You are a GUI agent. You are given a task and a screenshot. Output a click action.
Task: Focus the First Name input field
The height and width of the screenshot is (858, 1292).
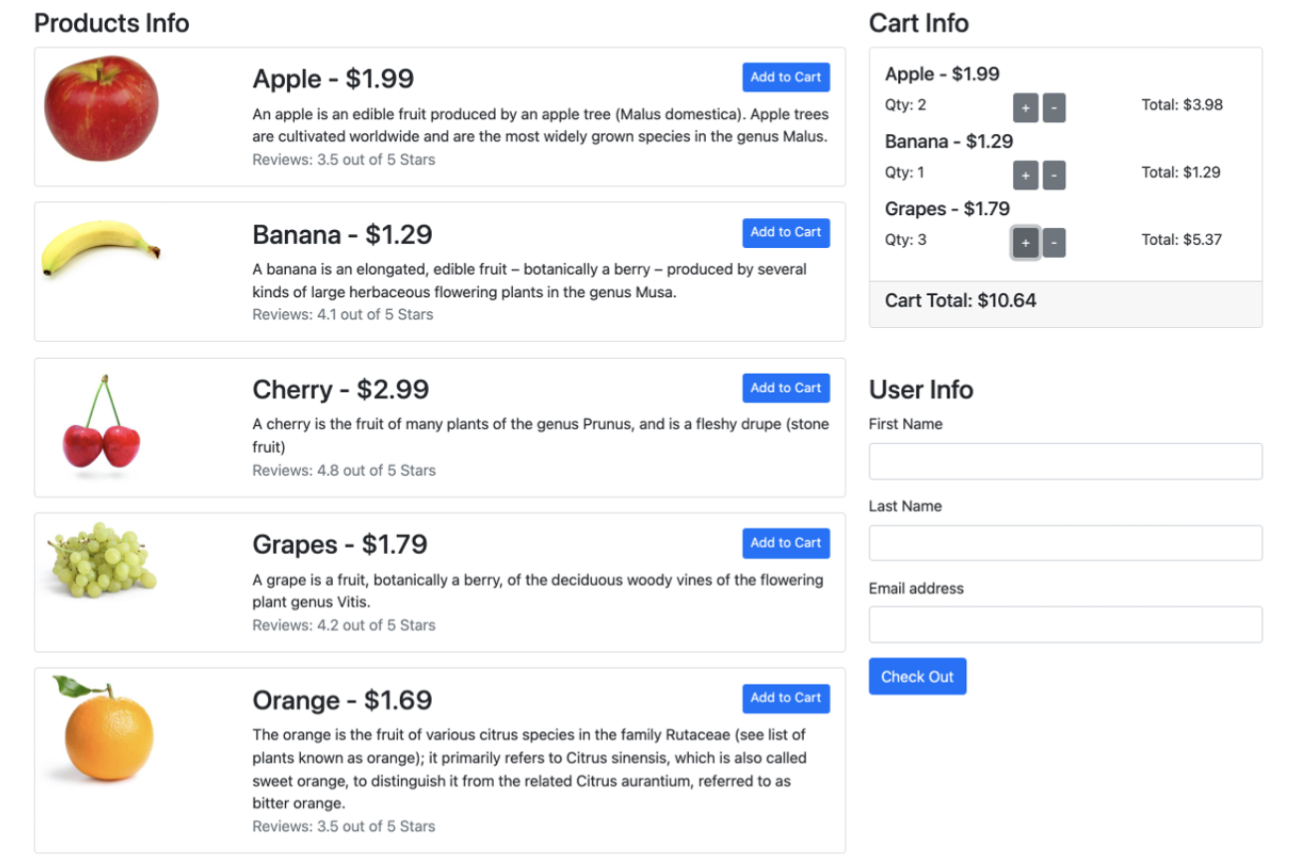(1065, 461)
